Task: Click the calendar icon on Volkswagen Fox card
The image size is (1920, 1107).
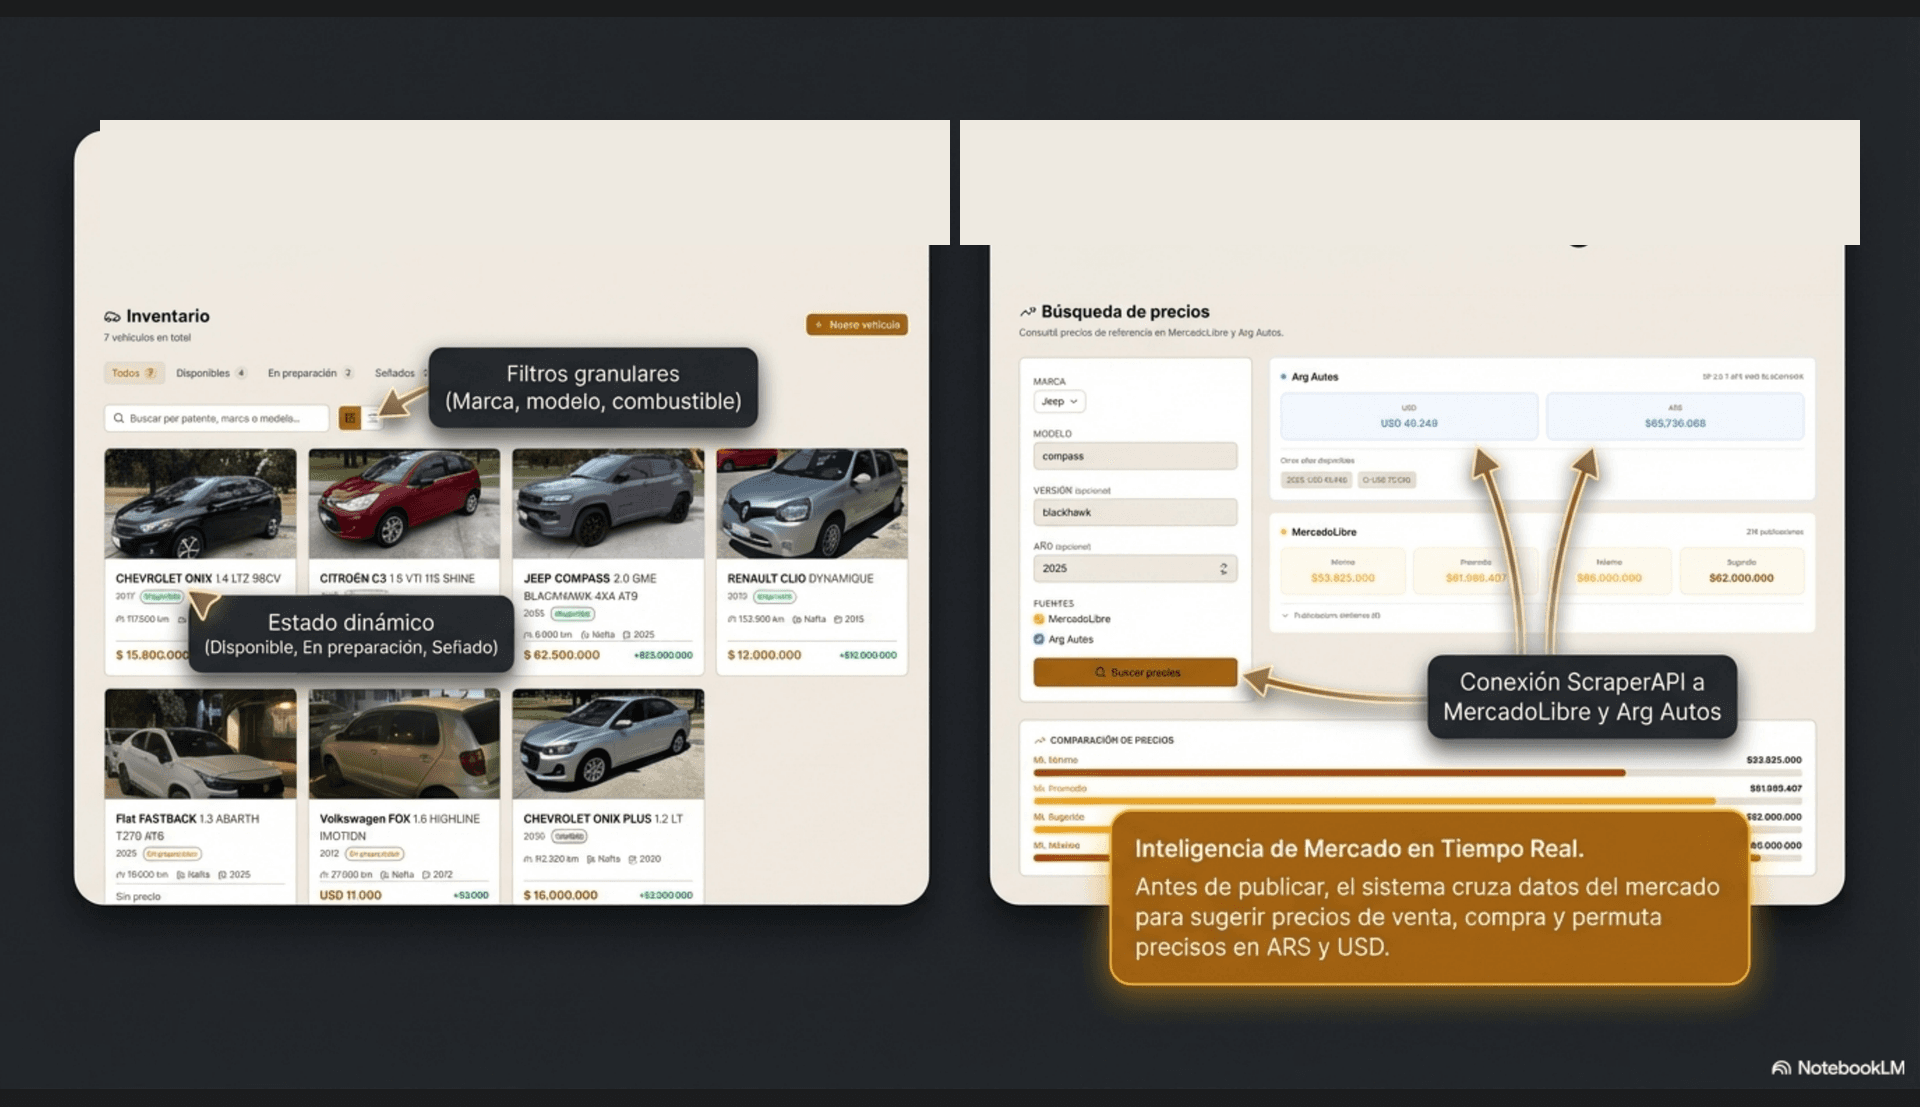Action: click(426, 875)
